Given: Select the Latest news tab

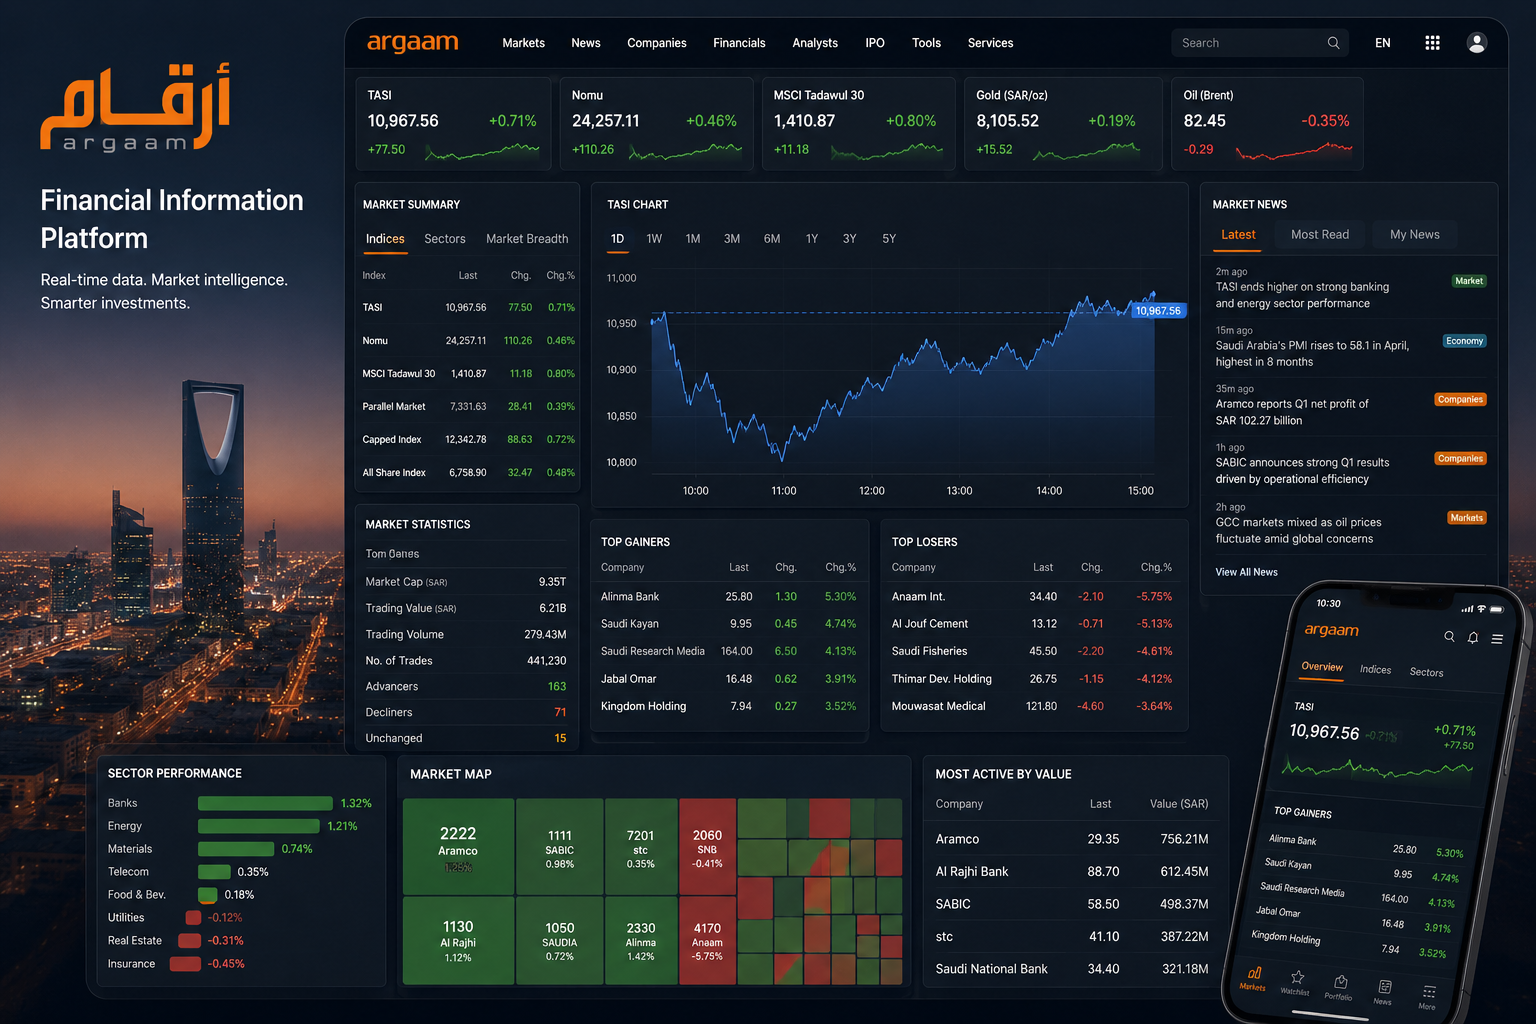Looking at the screenshot, I should (x=1238, y=235).
